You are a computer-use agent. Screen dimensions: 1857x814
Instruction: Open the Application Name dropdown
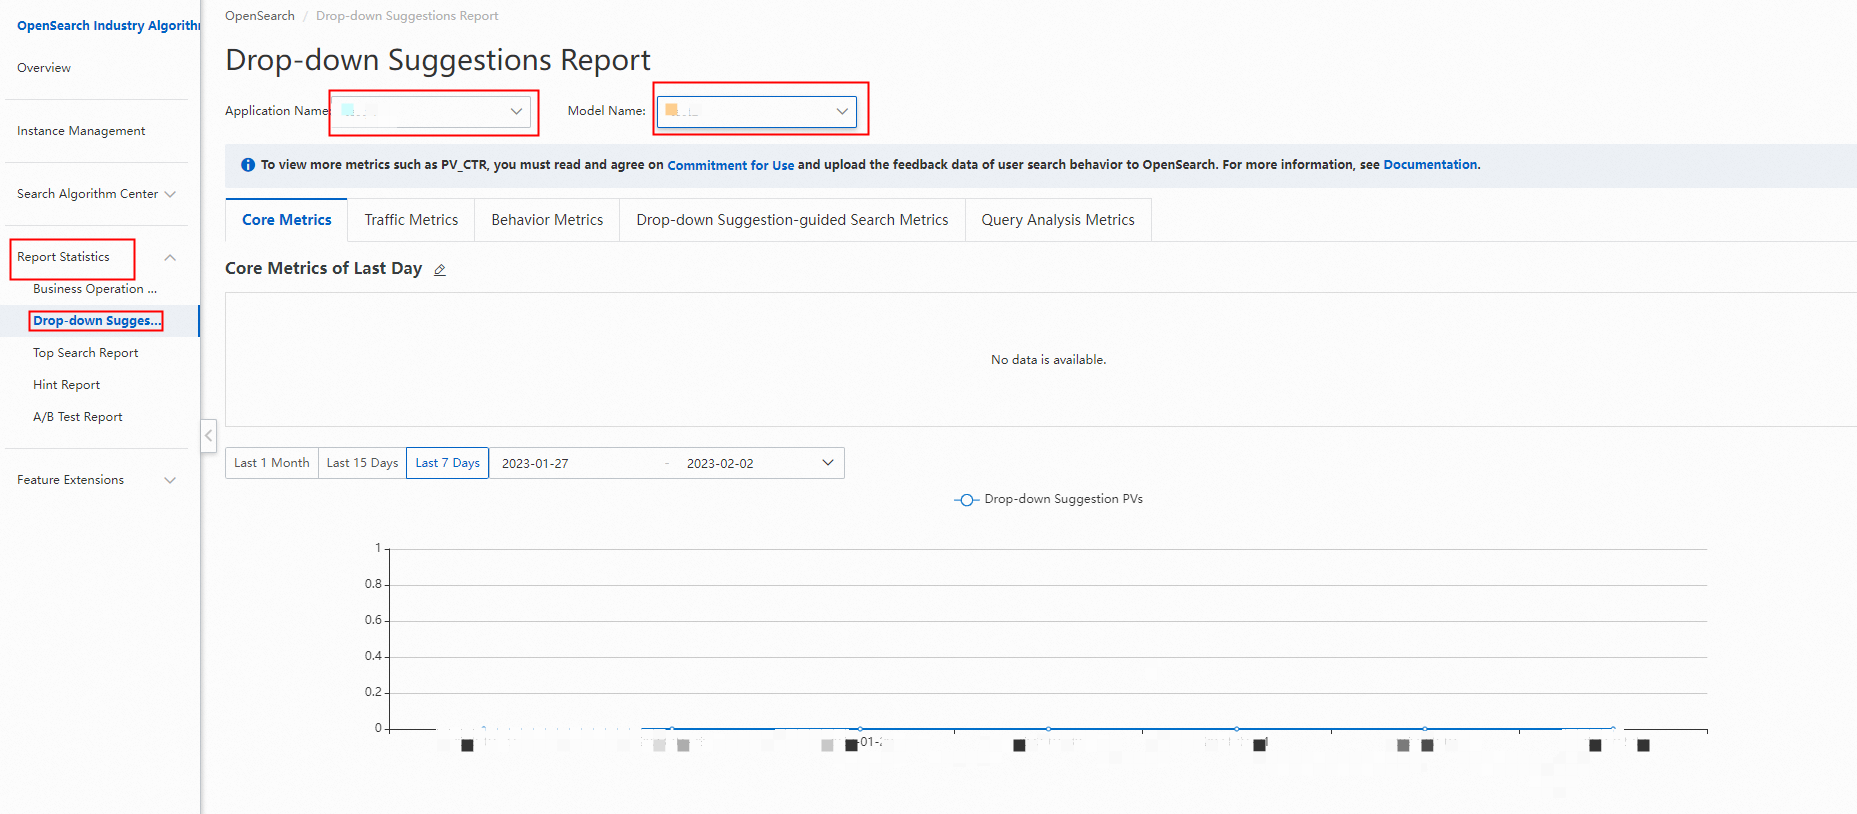pos(432,111)
